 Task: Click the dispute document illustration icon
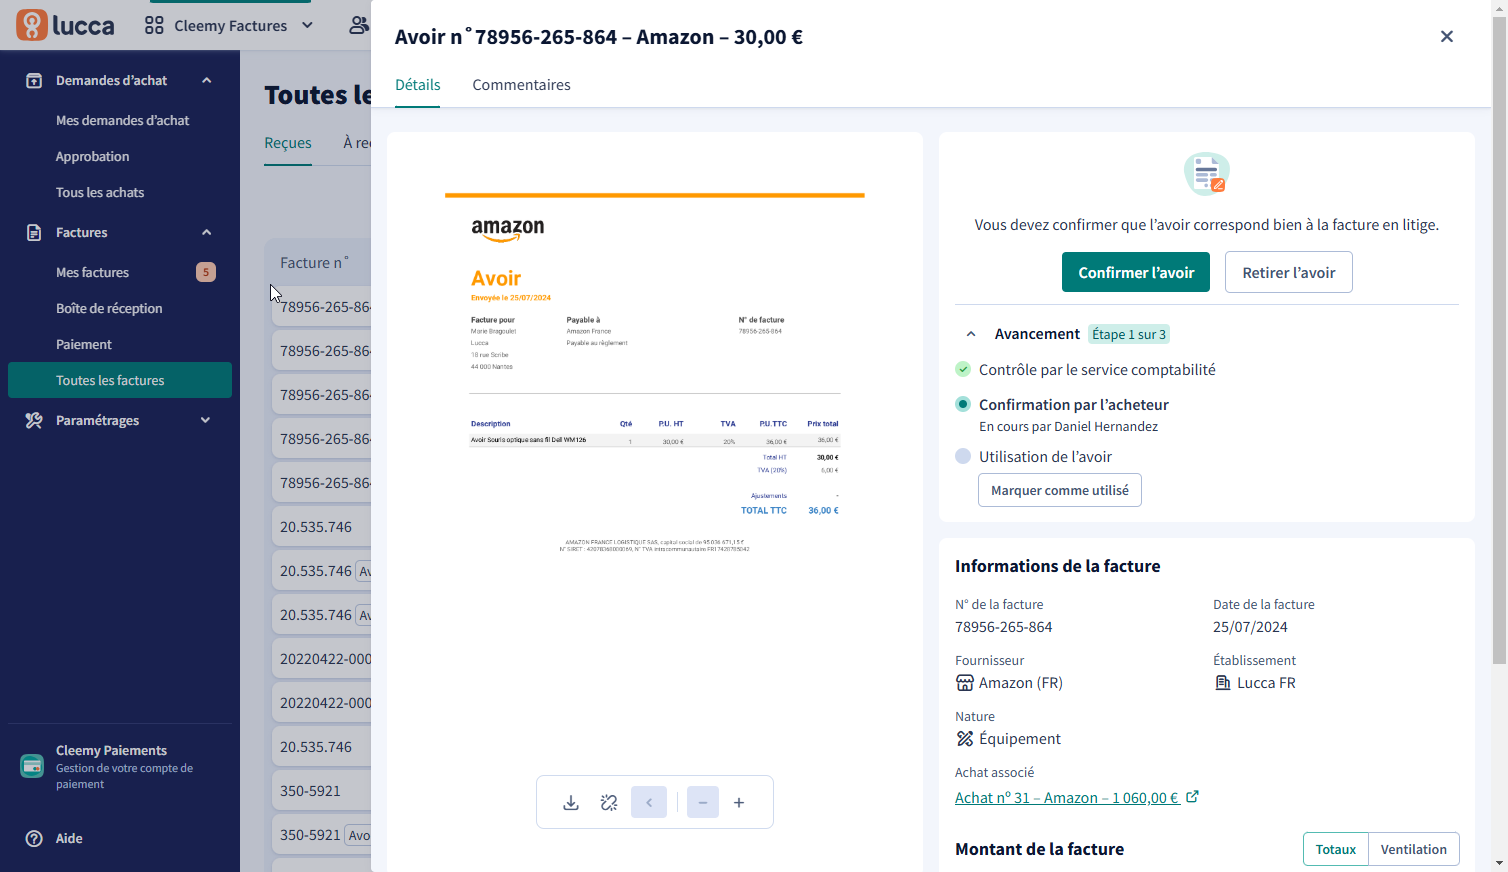click(1207, 174)
